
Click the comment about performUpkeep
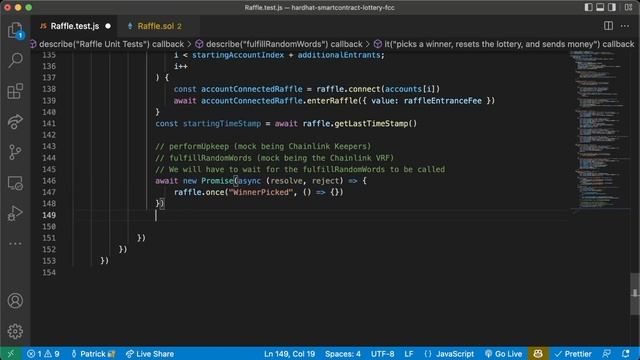tap(263, 147)
